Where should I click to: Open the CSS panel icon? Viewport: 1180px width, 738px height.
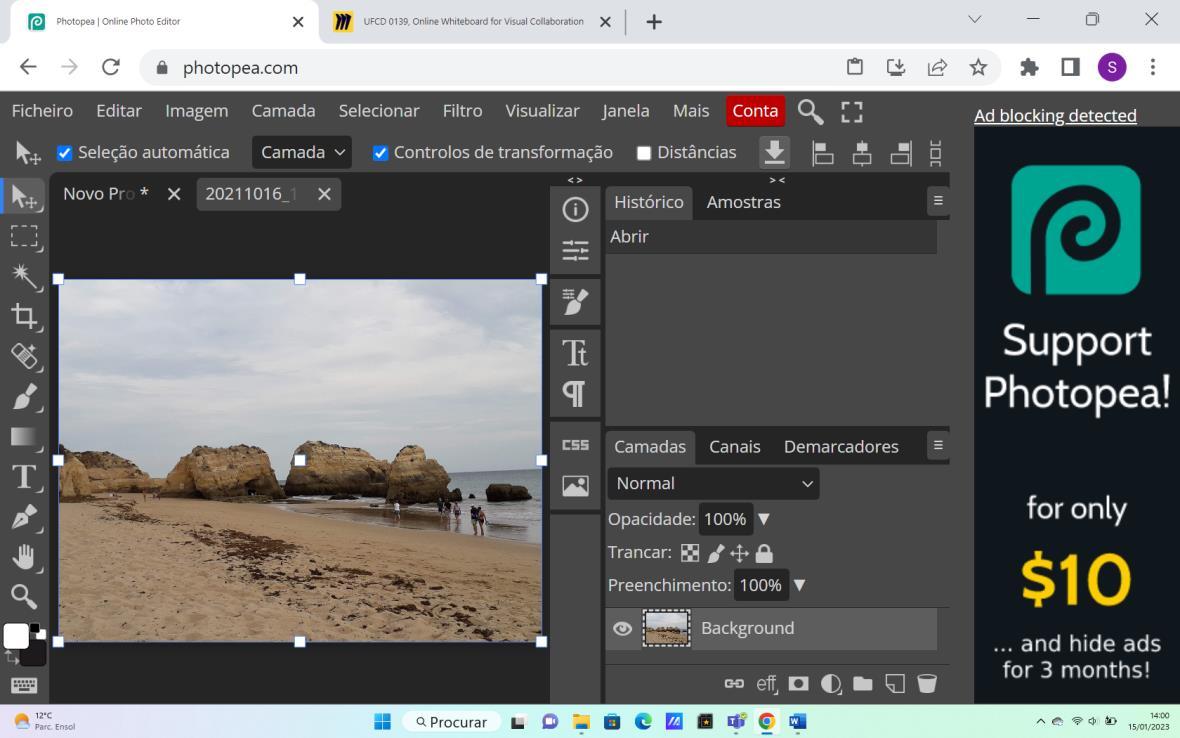tap(575, 445)
